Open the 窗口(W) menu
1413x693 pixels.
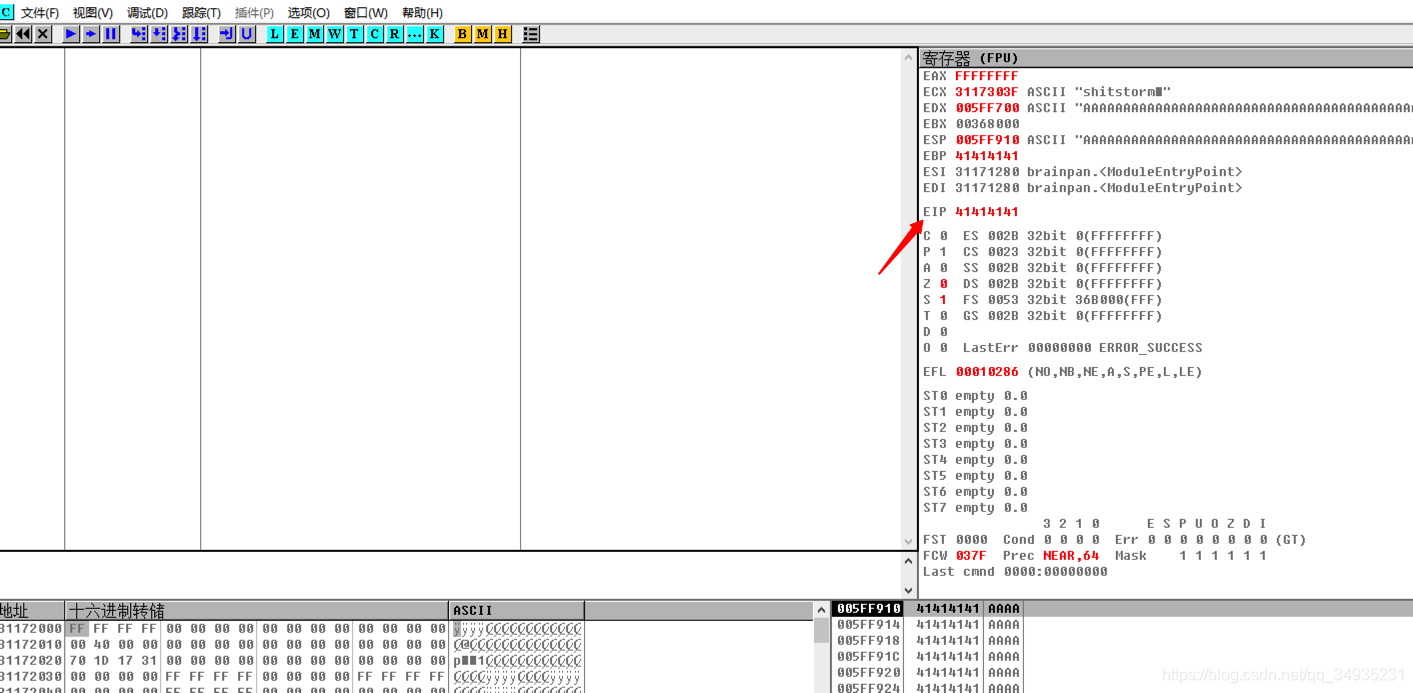pyautogui.click(x=365, y=12)
